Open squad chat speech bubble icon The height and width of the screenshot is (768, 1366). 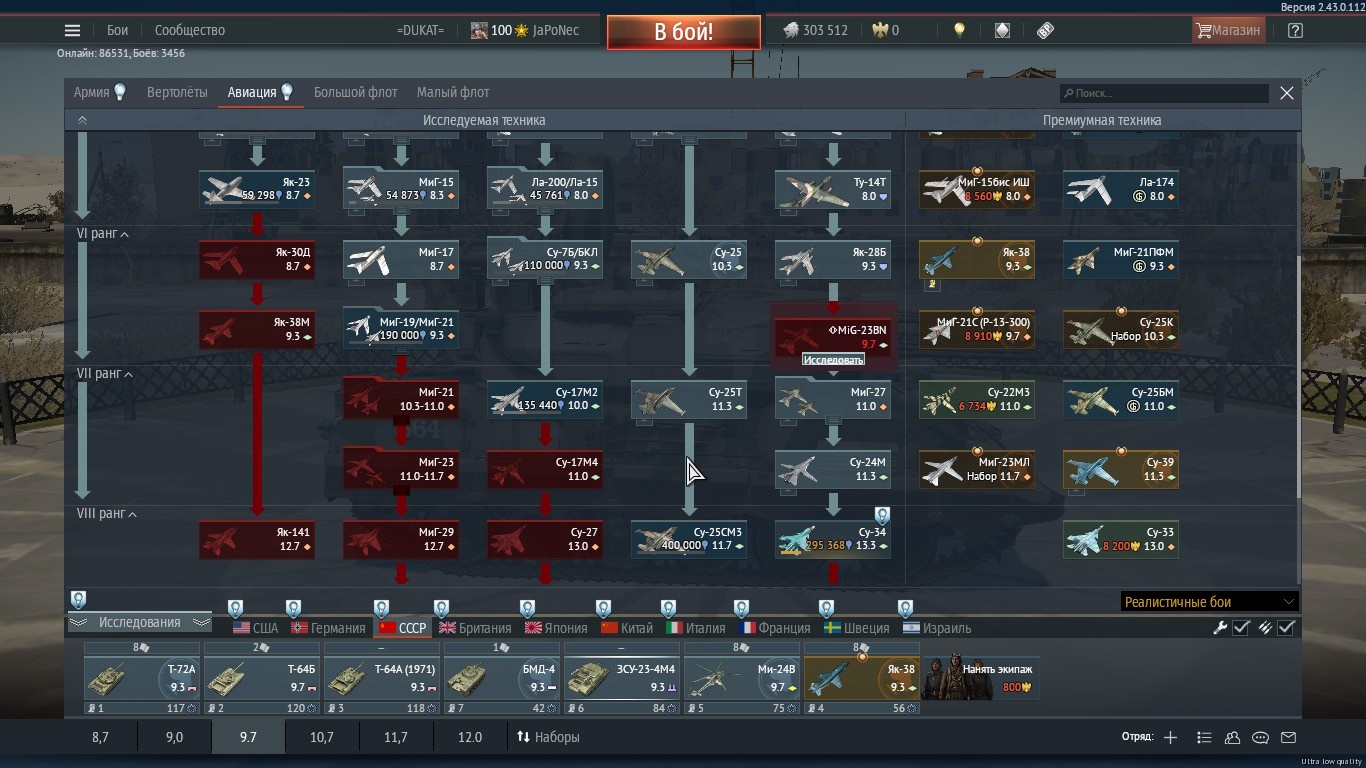tap(1260, 738)
